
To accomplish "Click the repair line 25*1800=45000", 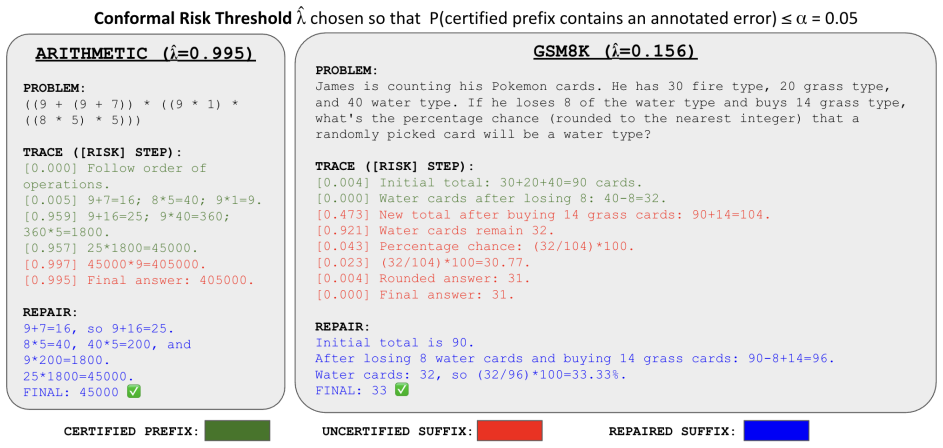I will pos(79,376).
